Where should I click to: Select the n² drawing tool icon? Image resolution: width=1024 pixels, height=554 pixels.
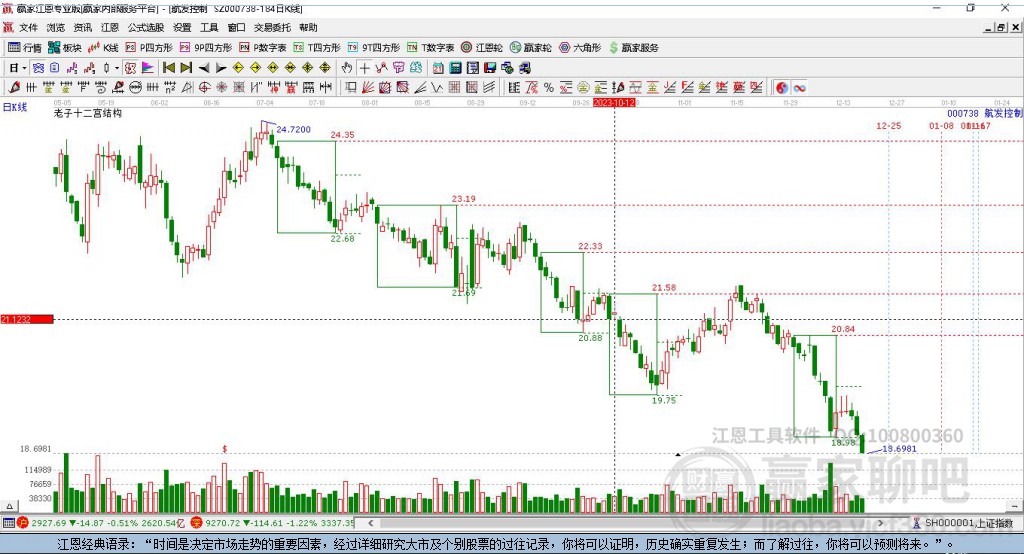(x=170, y=88)
